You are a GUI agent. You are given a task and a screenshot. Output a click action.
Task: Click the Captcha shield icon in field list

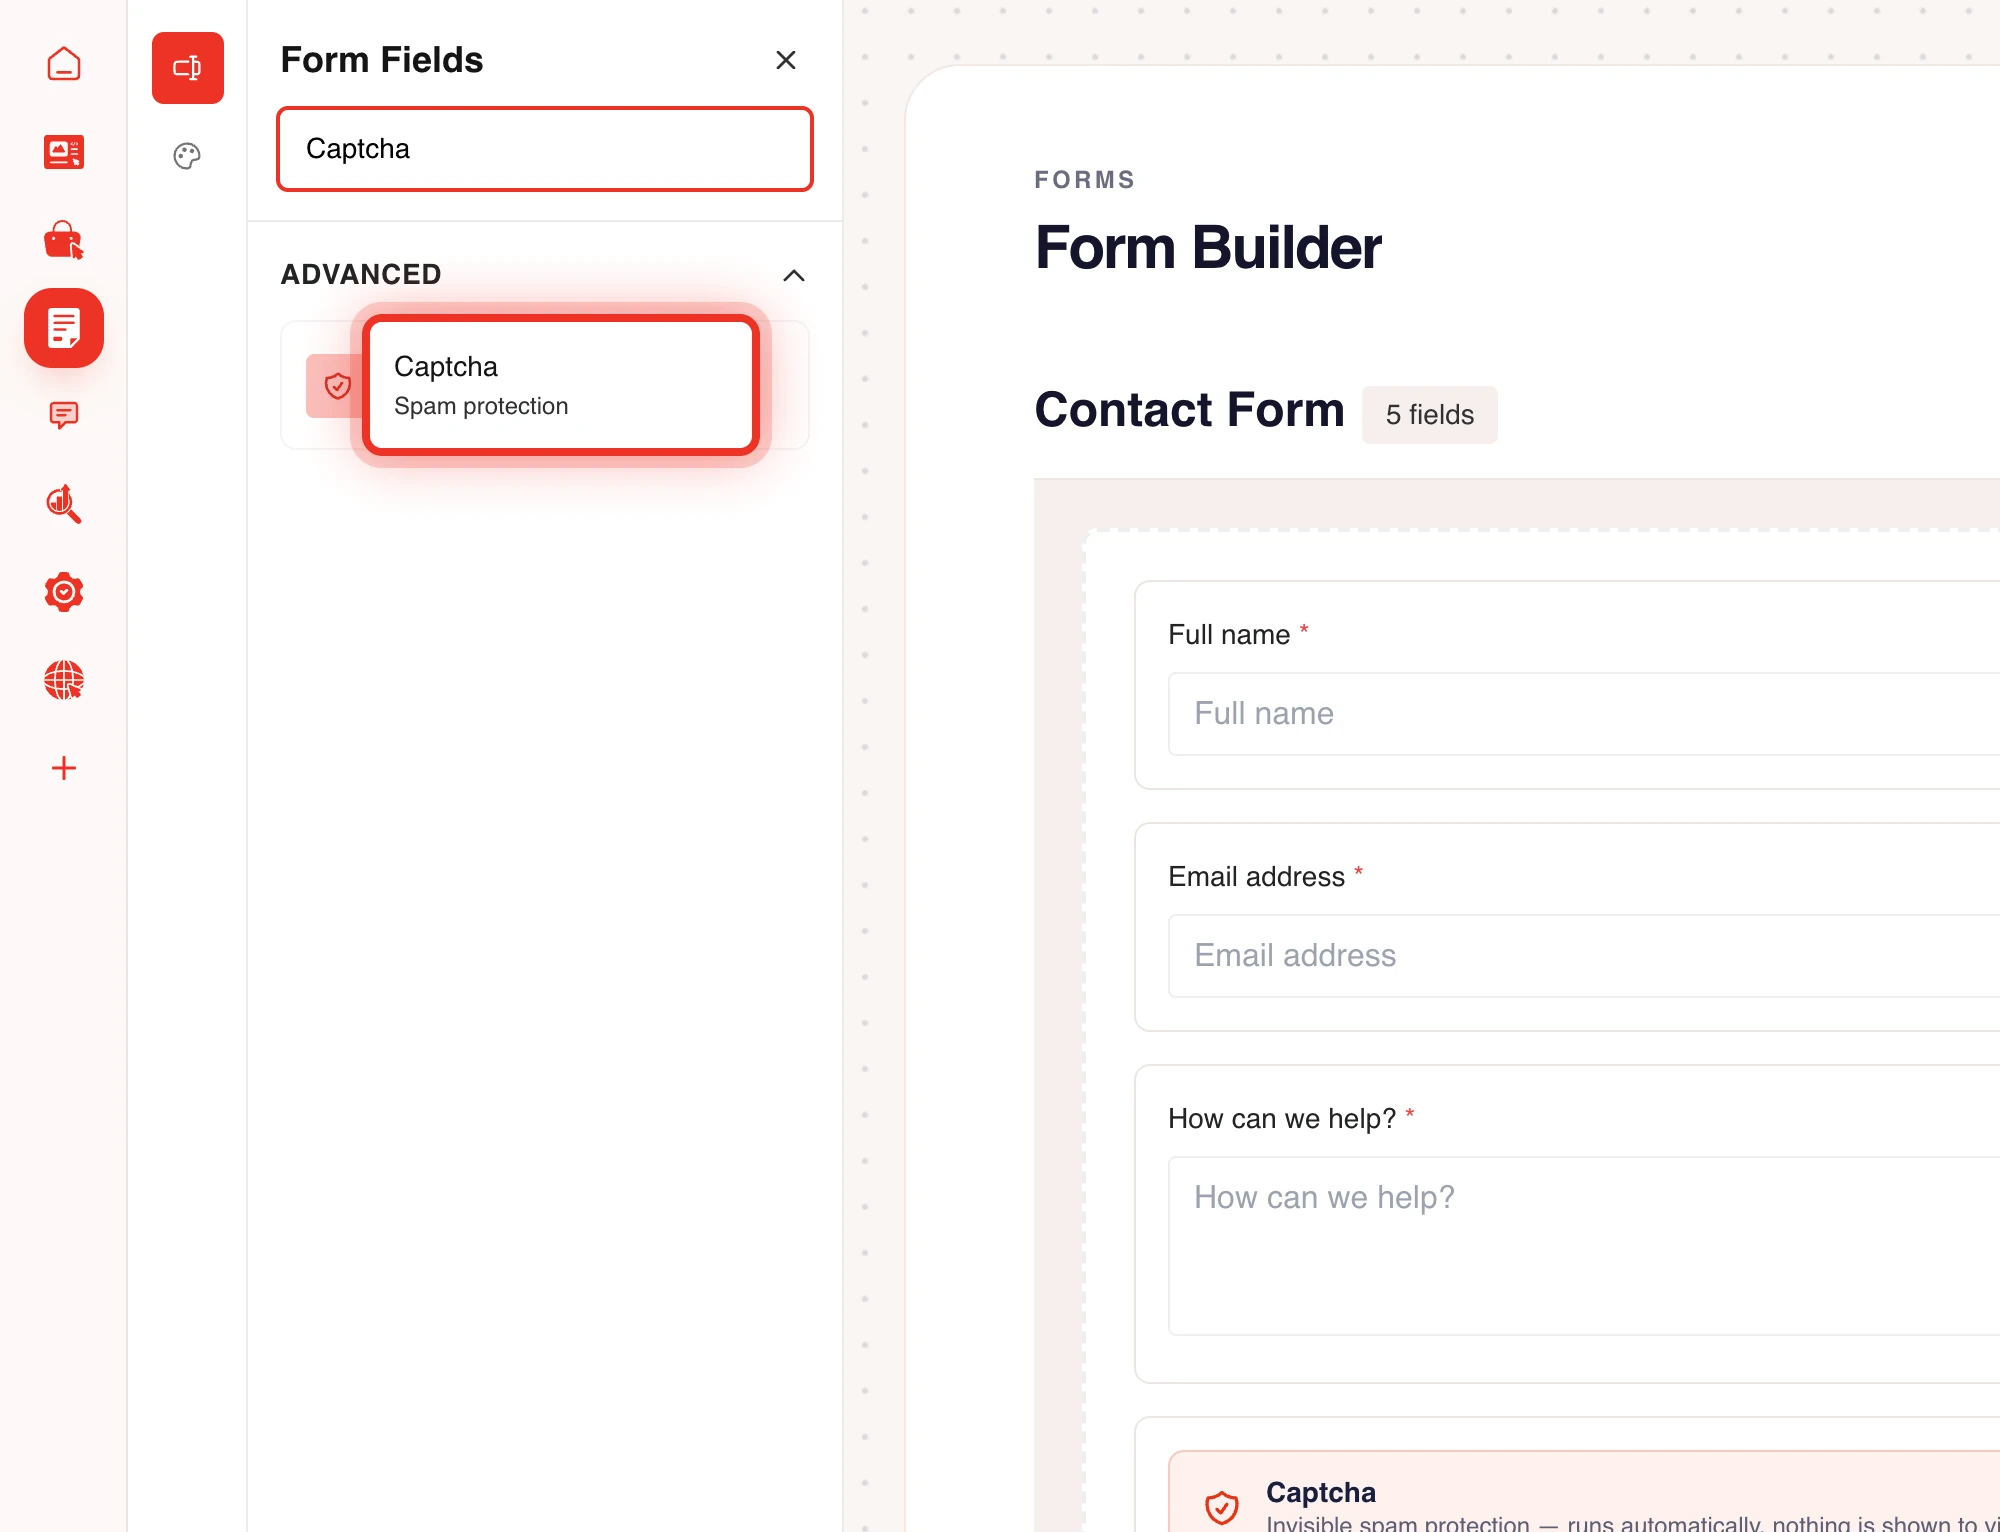[337, 386]
